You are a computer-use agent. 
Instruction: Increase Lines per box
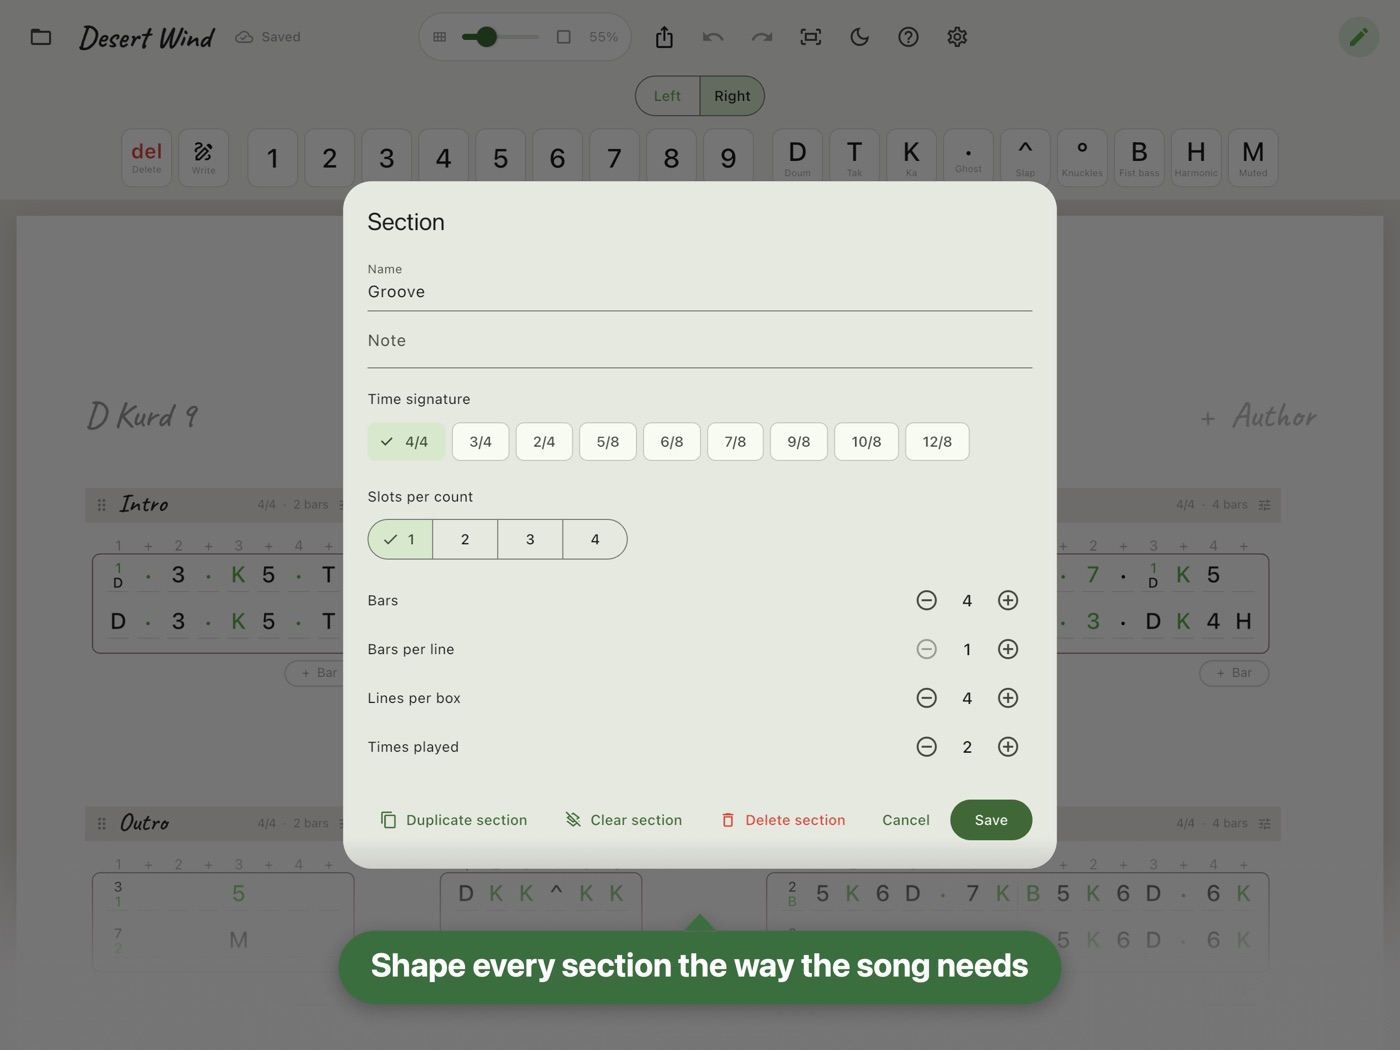[x=1008, y=699]
